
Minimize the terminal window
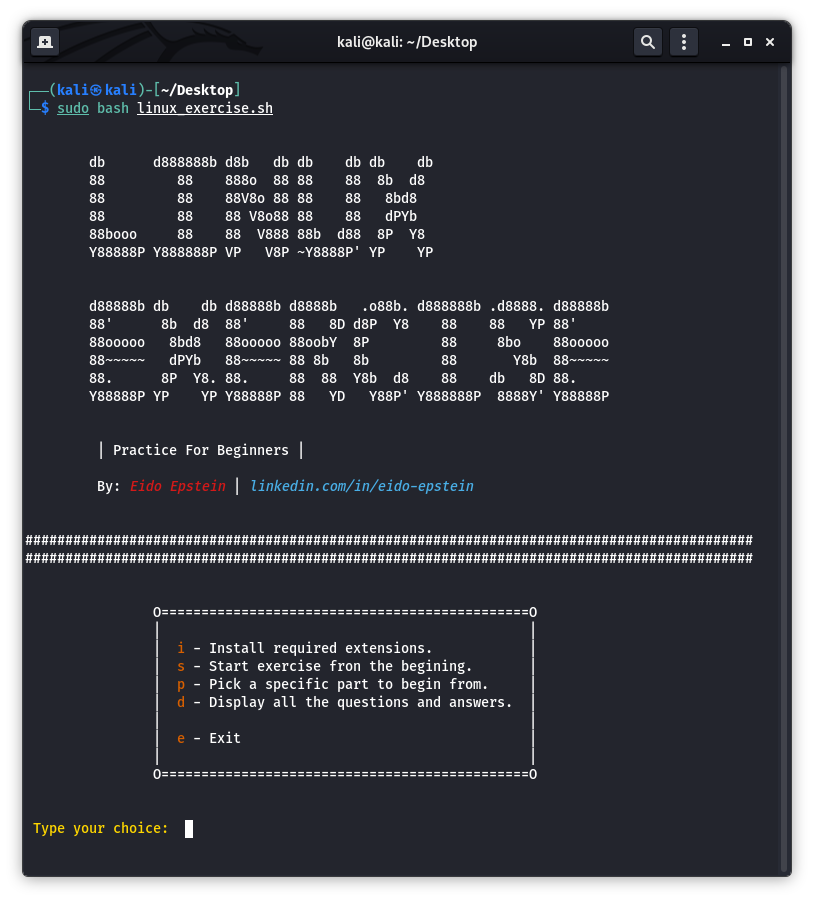coord(725,41)
